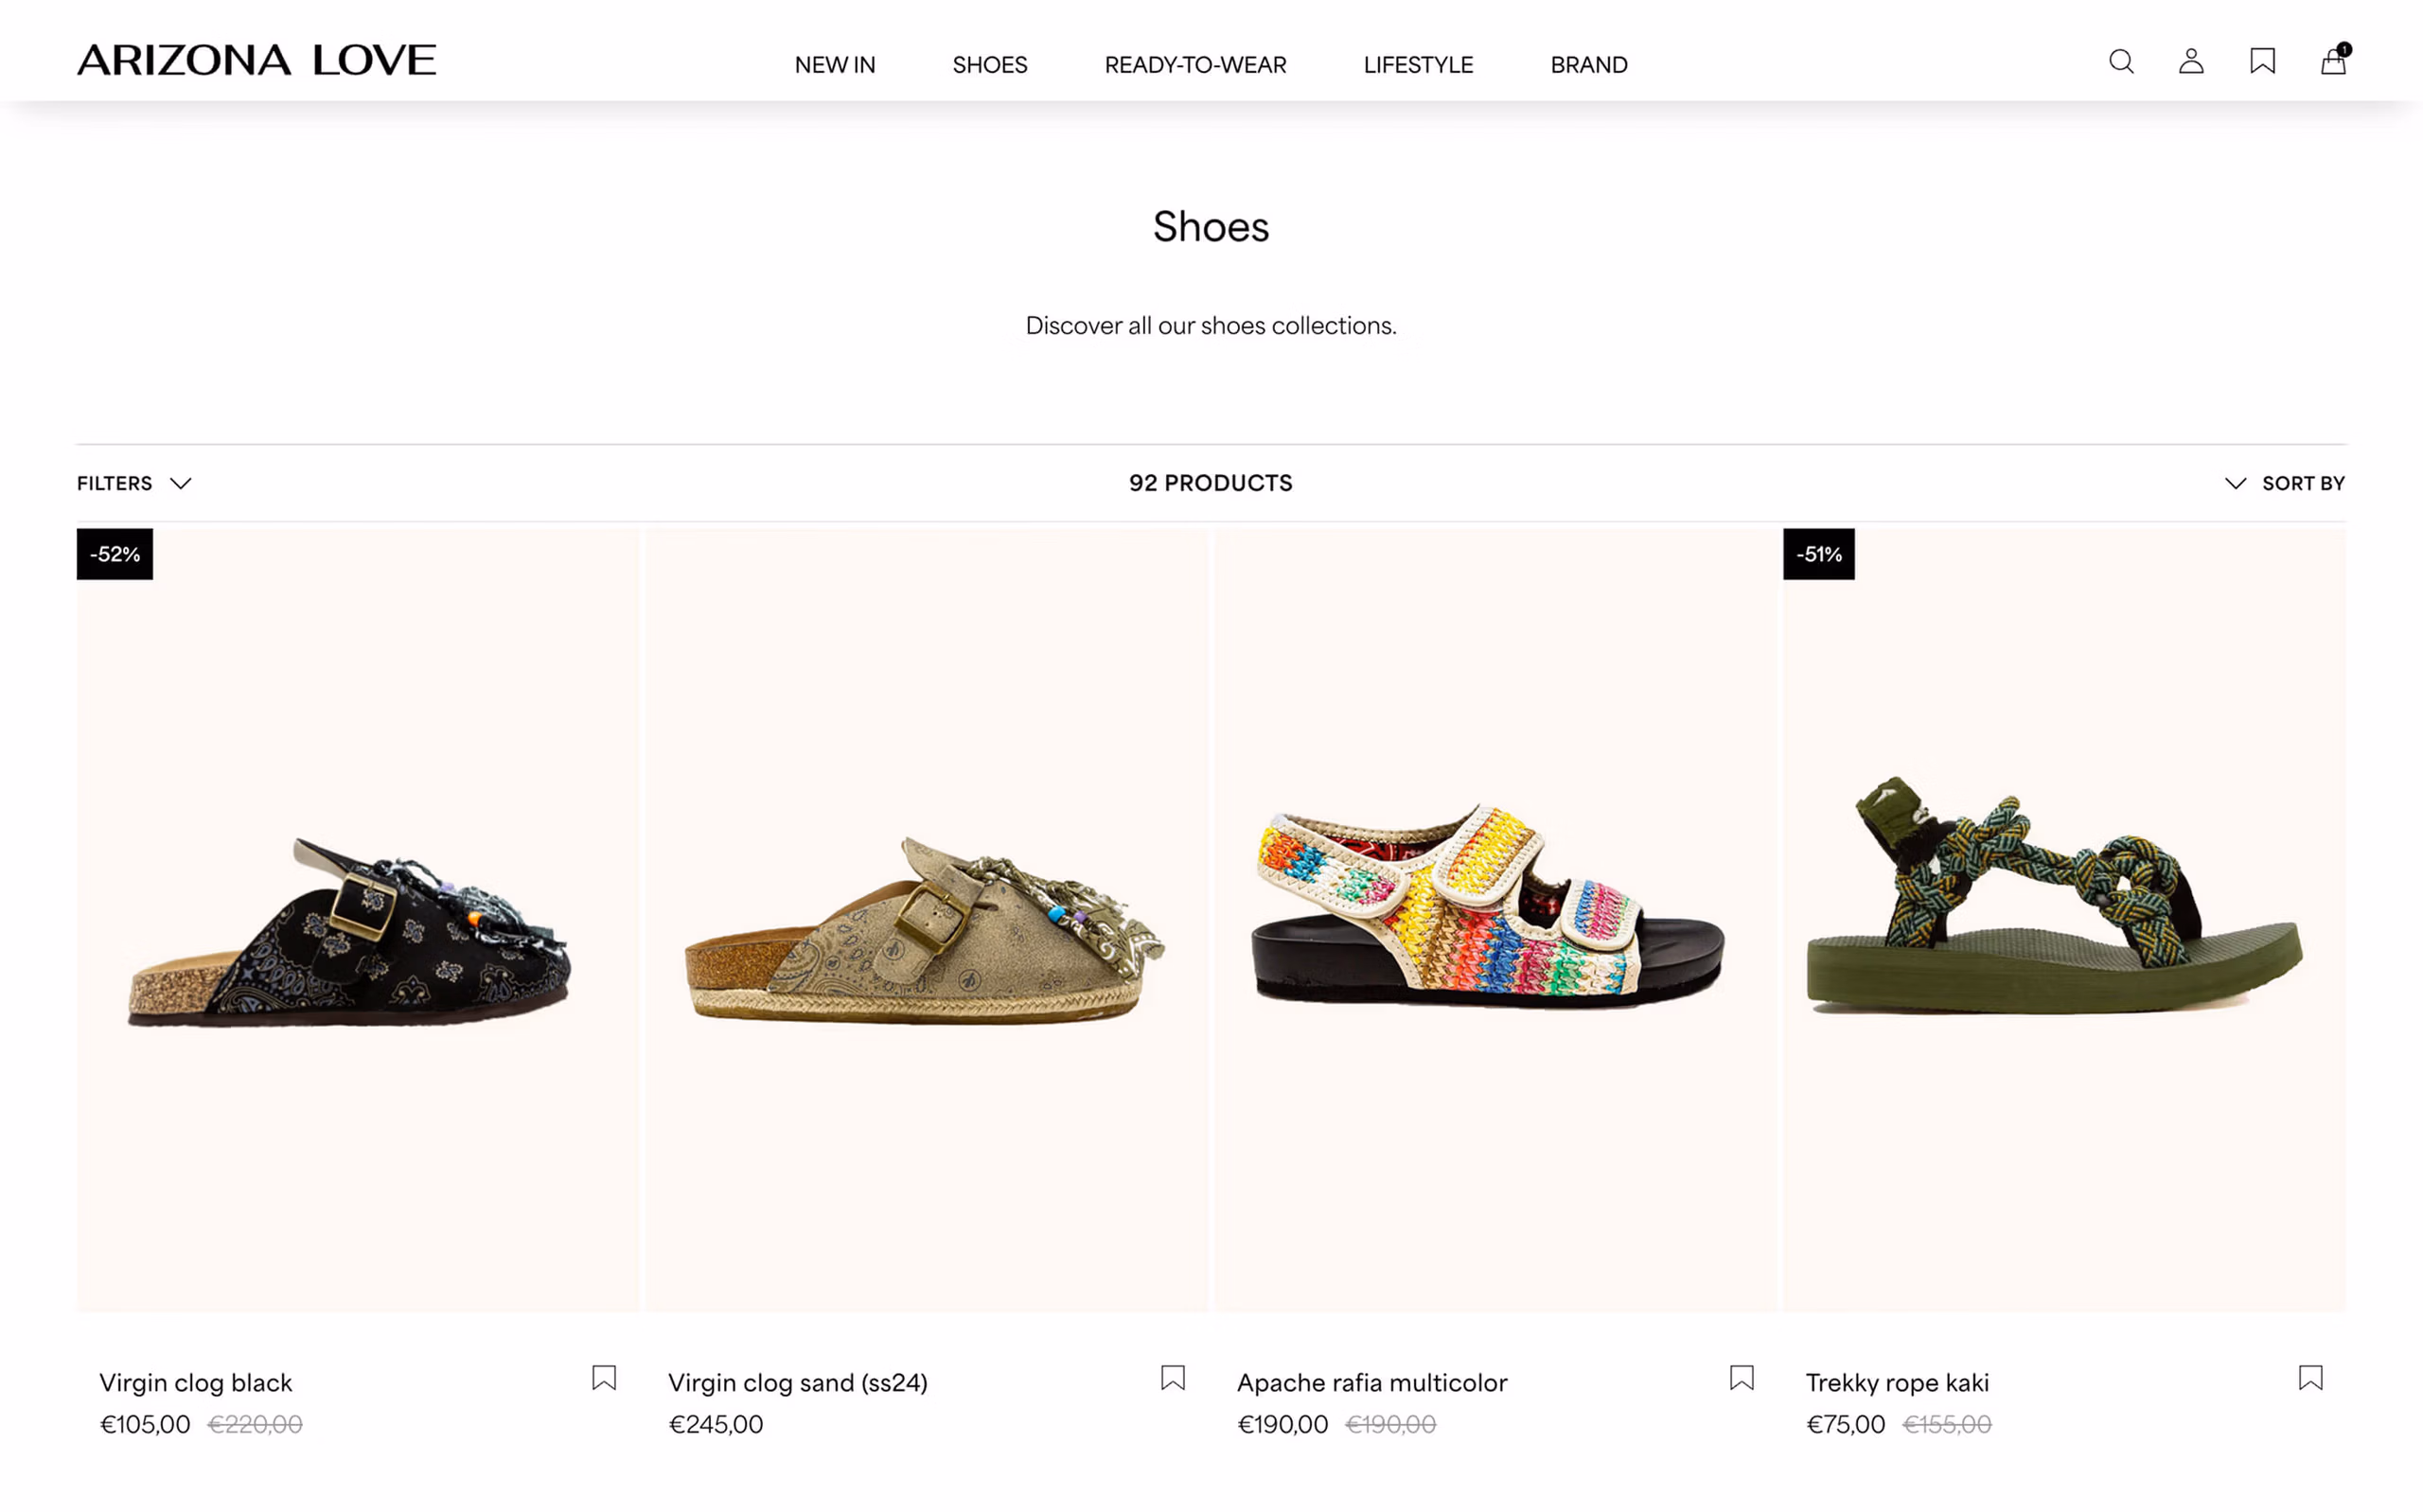Open the Virgin clog black product link
The height and width of the screenshot is (1512, 2423).
coord(195,1382)
